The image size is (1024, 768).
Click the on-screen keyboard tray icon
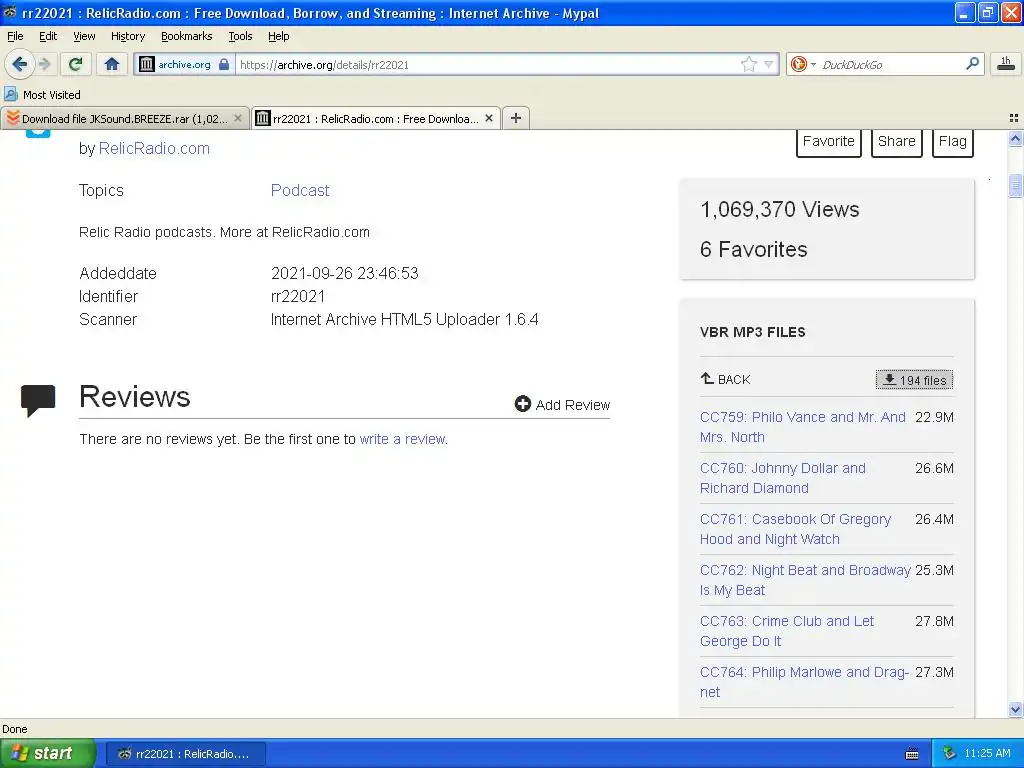[x=912, y=754]
